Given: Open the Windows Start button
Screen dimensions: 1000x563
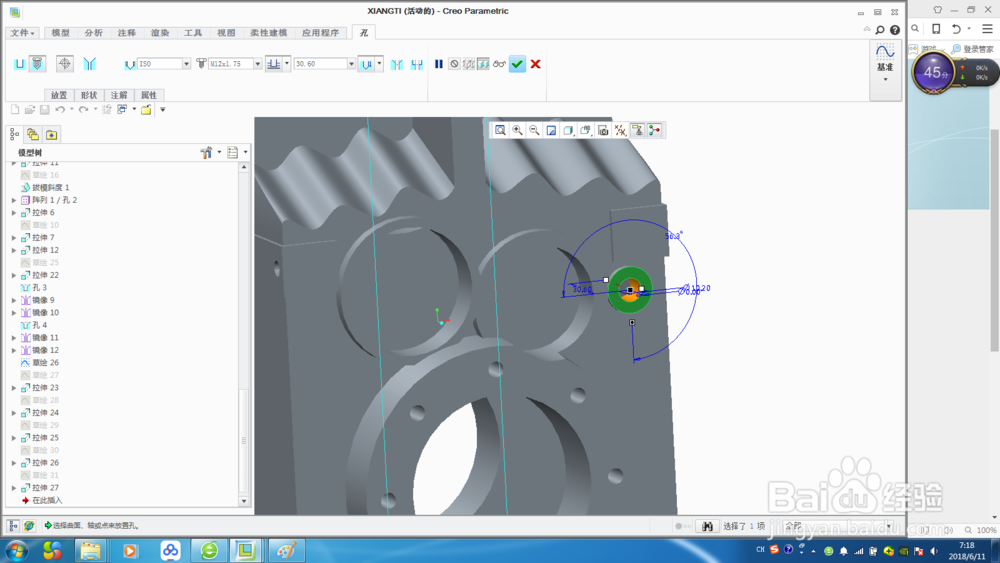Looking at the screenshot, I should (17, 550).
